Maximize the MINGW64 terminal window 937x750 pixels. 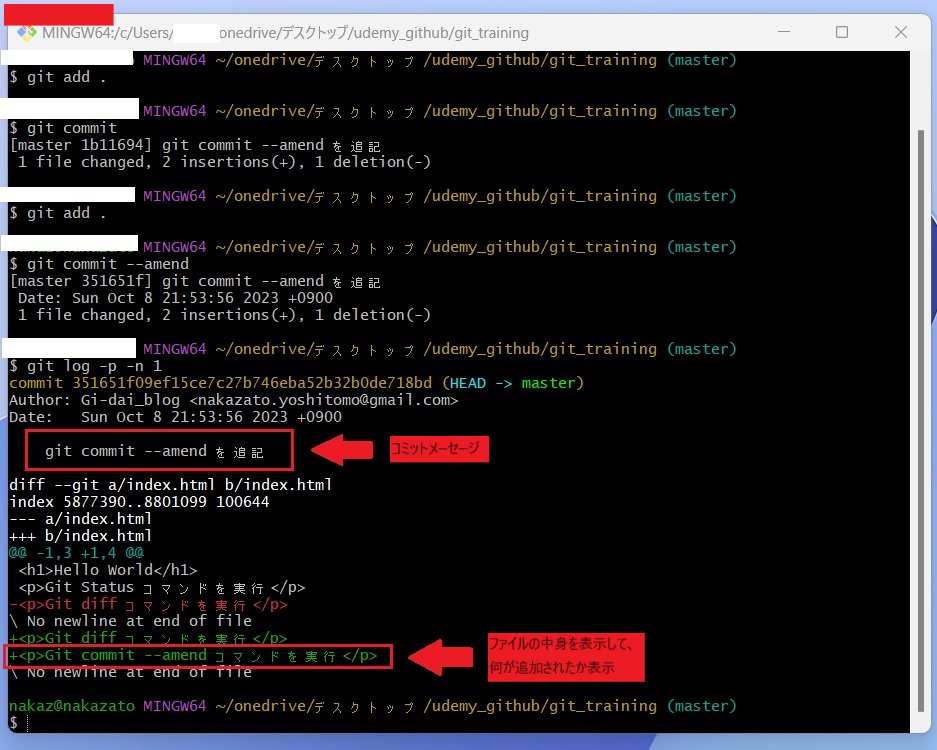click(842, 33)
